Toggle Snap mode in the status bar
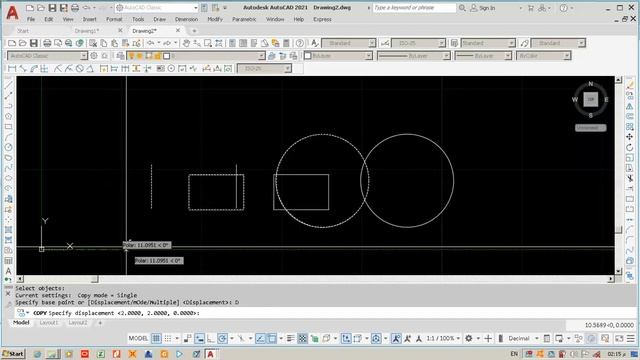The height and width of the screenshot is (360, 640). tap(168, 338)
